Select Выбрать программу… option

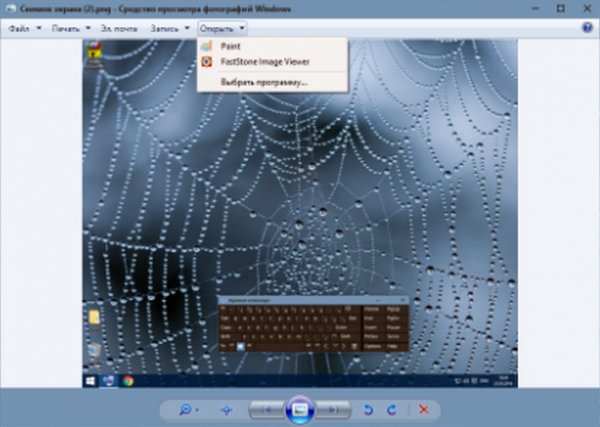click(272, 82)
